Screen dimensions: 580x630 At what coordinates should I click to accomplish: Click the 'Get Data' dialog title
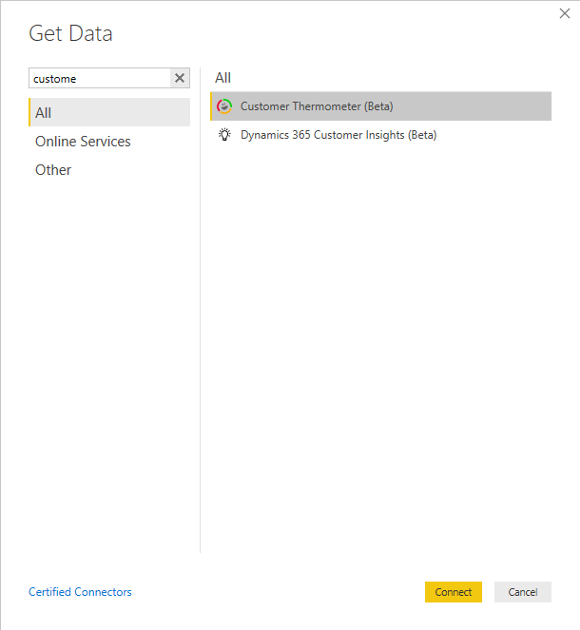(x=71, y=33)
